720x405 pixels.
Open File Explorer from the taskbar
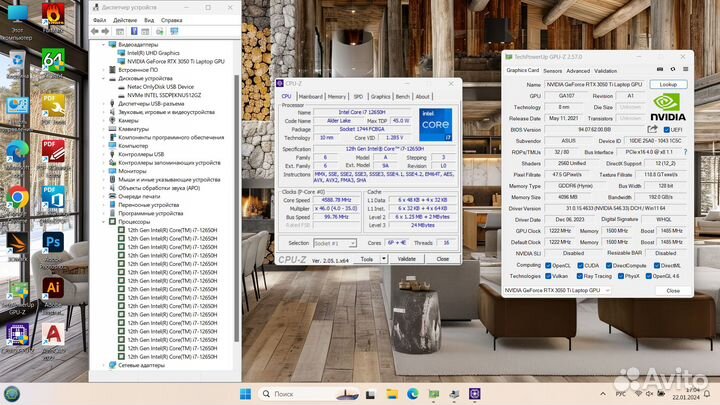point(392,394)
